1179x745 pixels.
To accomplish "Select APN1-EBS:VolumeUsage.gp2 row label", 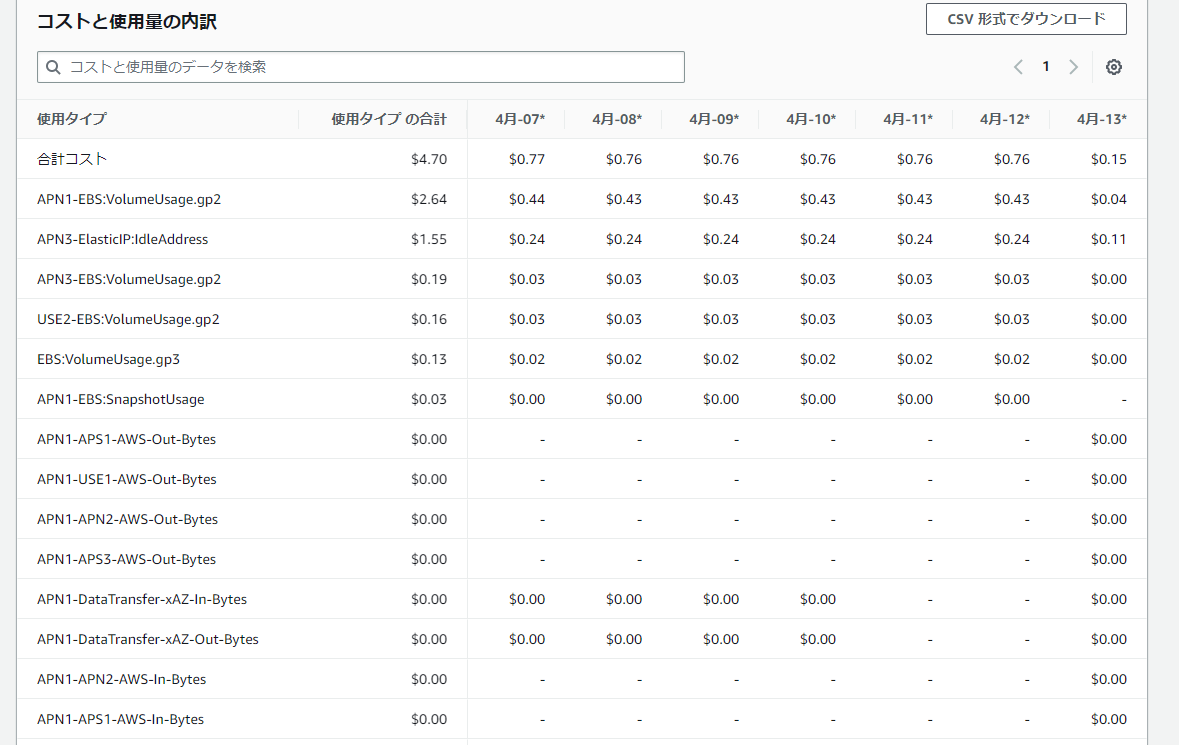I will coord(129,199).
